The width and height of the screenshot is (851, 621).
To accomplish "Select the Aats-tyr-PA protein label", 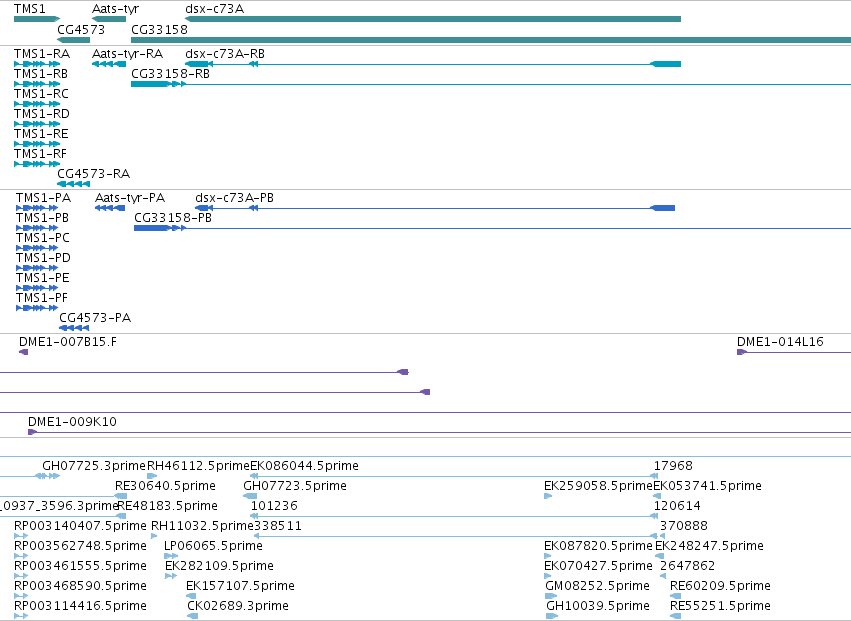I will [x=130, y=198].
